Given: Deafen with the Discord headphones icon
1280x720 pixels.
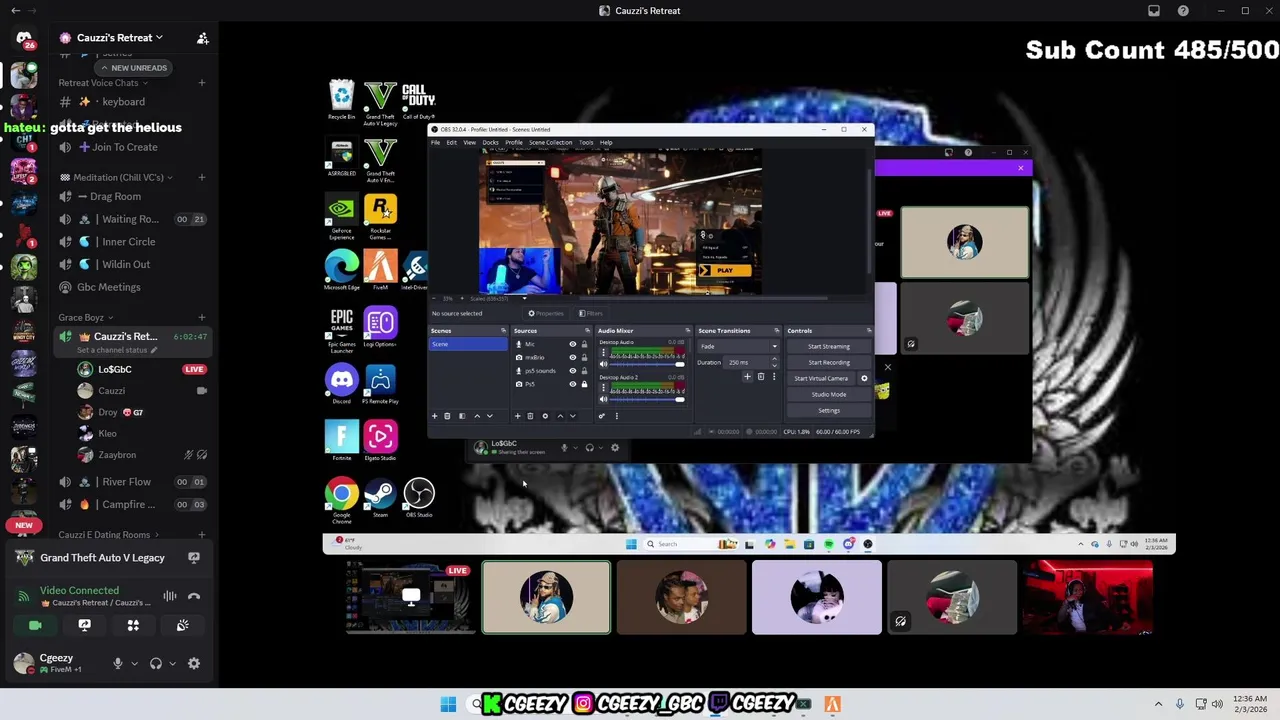Looking at the screenshot, I should pyautogui.click(x=155, y=663).
